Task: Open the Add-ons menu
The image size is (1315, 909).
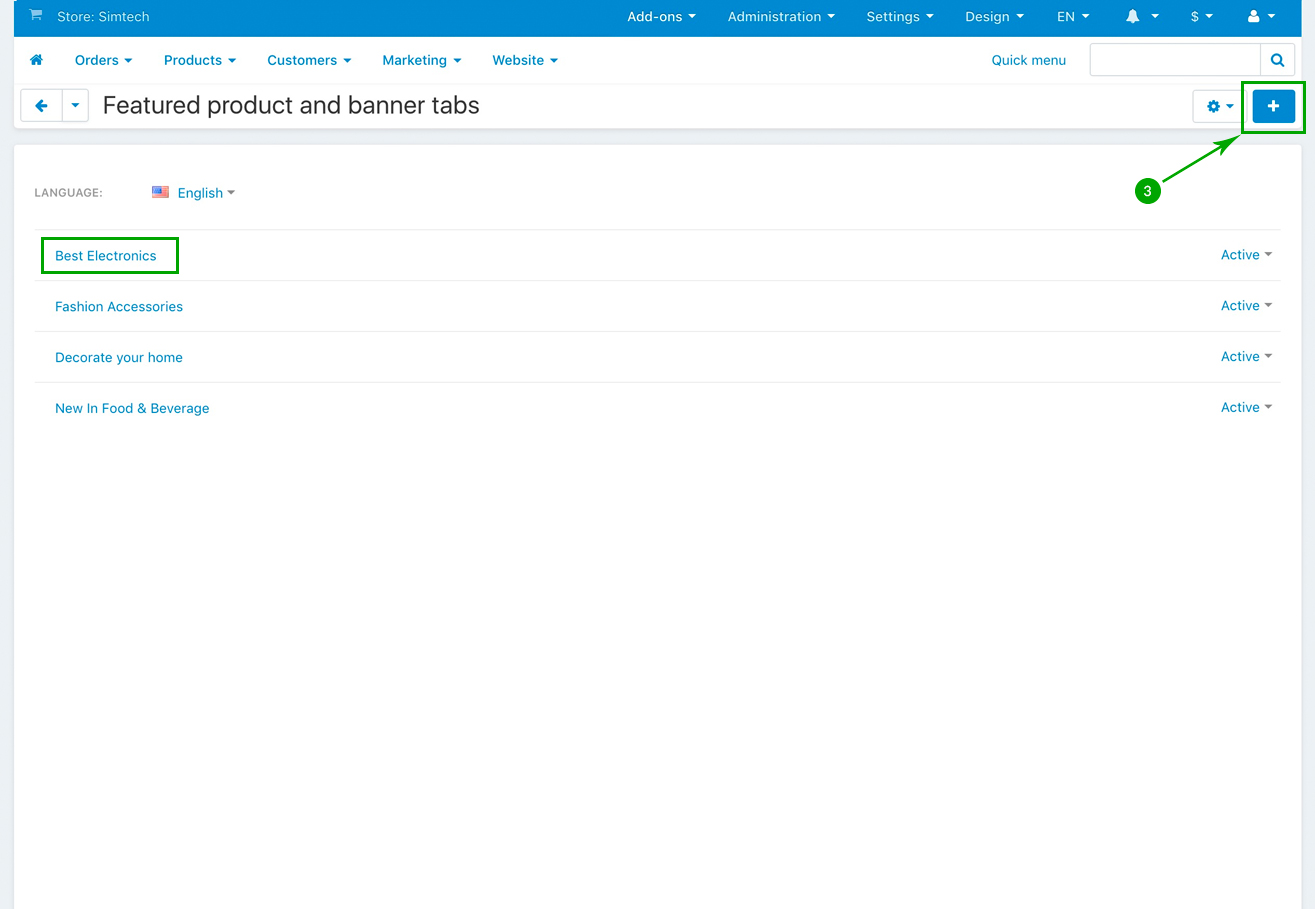Action: (661, 17)
